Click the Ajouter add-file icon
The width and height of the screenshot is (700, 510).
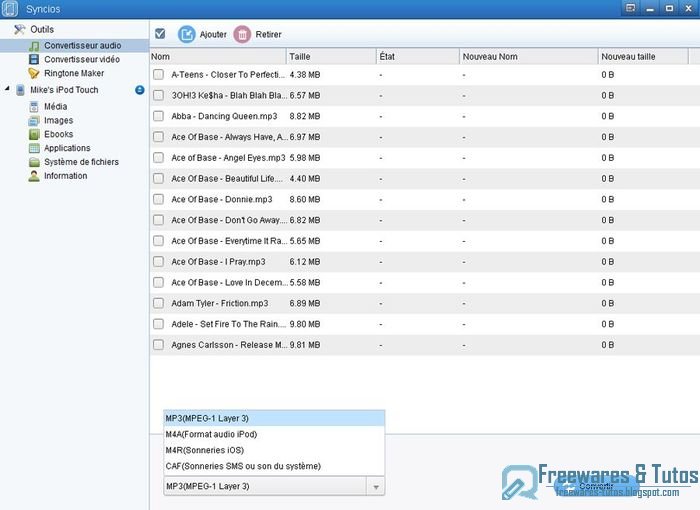click(187, 34)
